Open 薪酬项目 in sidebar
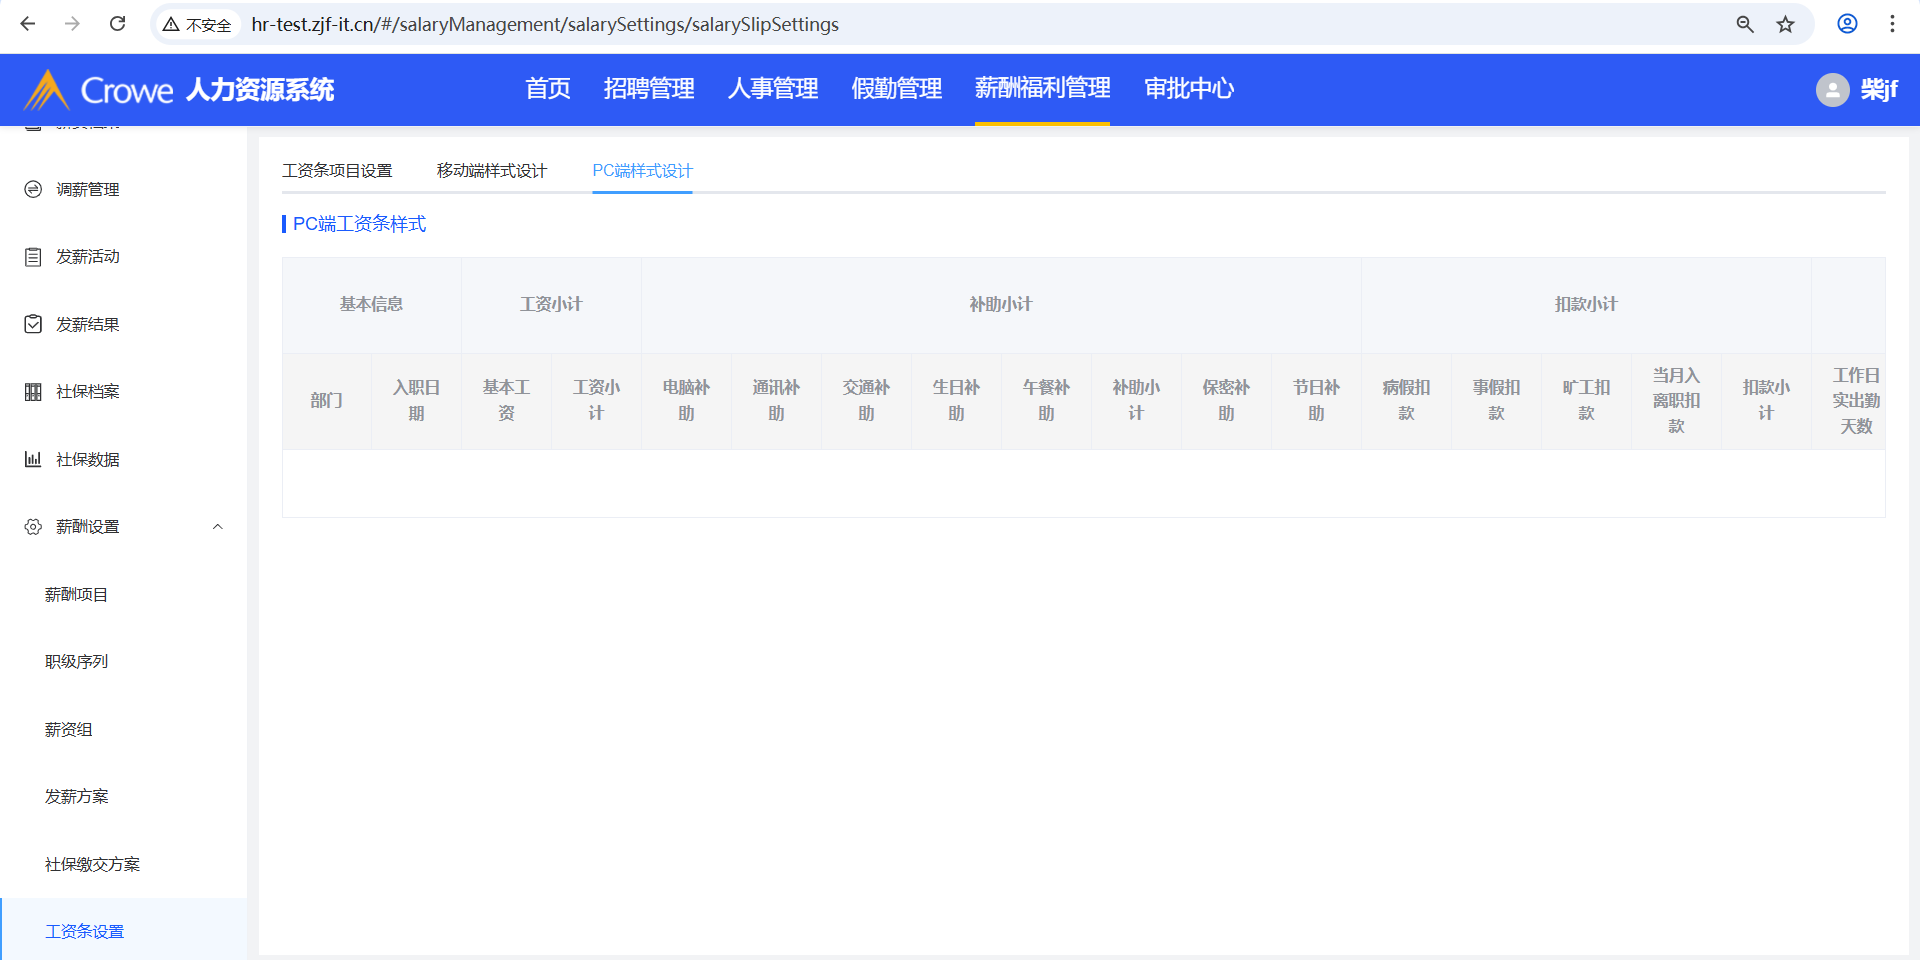 pyautogui.click(x=76, y=595)
